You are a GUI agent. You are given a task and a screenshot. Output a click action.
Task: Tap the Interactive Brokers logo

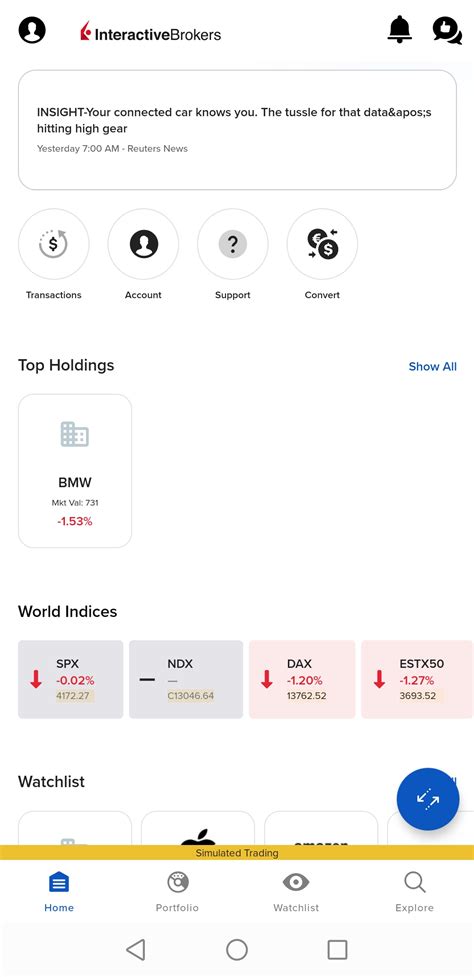tap(150, 32)
